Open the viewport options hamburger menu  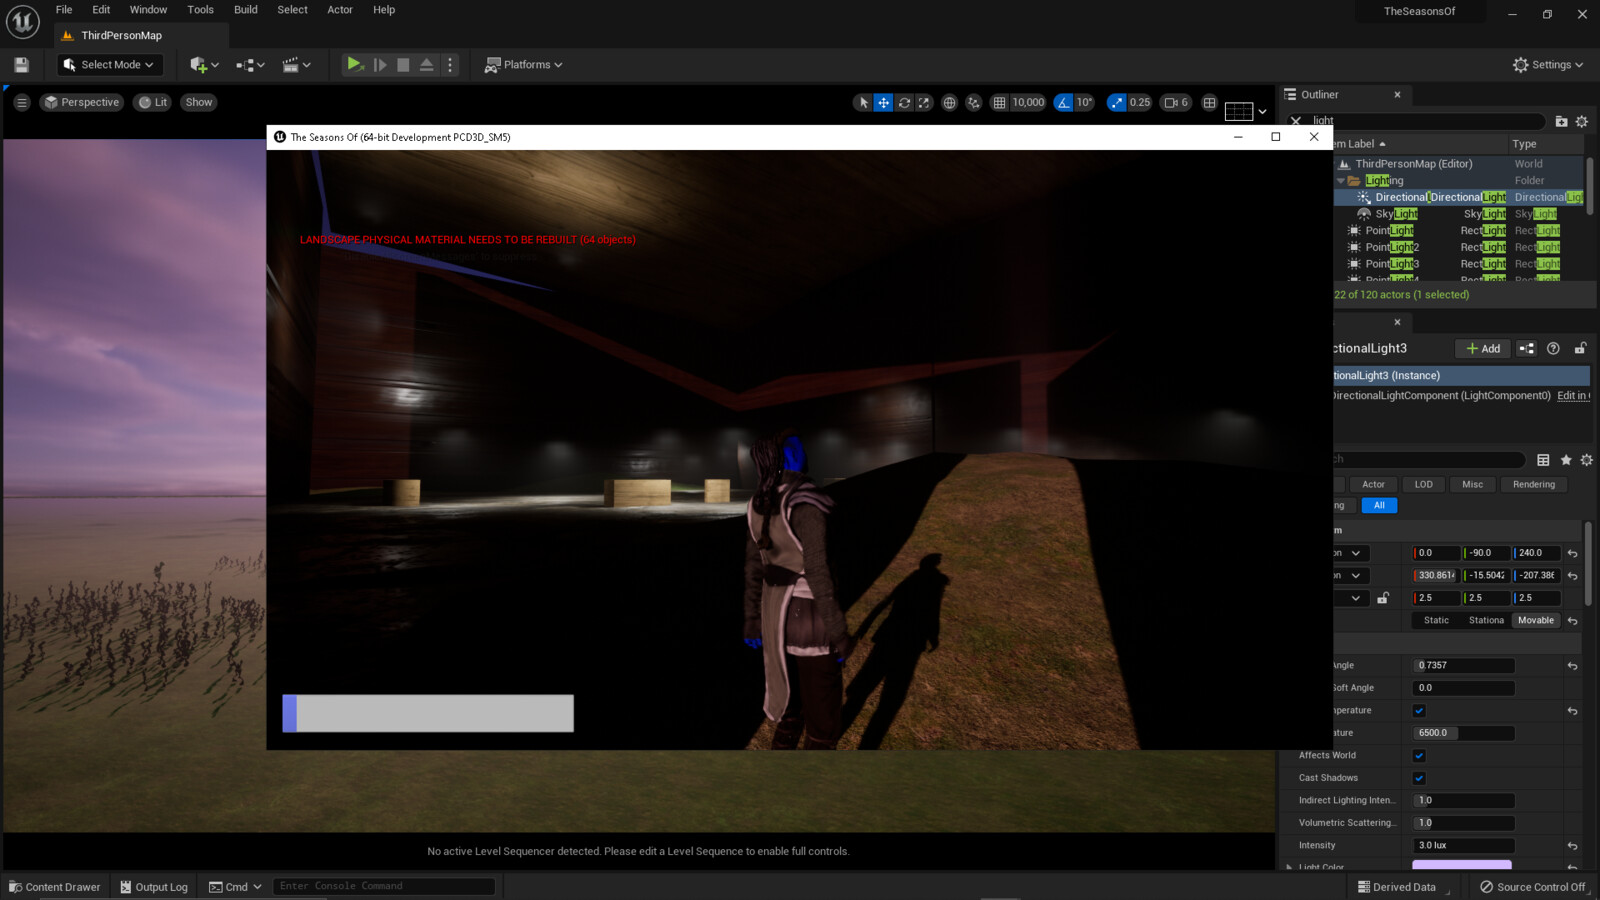pos(21,102)
